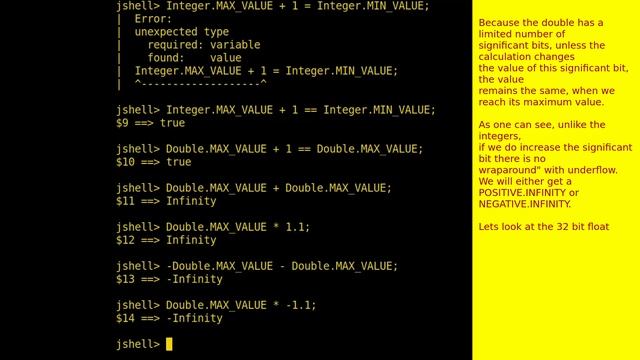Click the "$14 ==> -Infinity" result
This screenshot has height=360, width=640.
[169, 318]
